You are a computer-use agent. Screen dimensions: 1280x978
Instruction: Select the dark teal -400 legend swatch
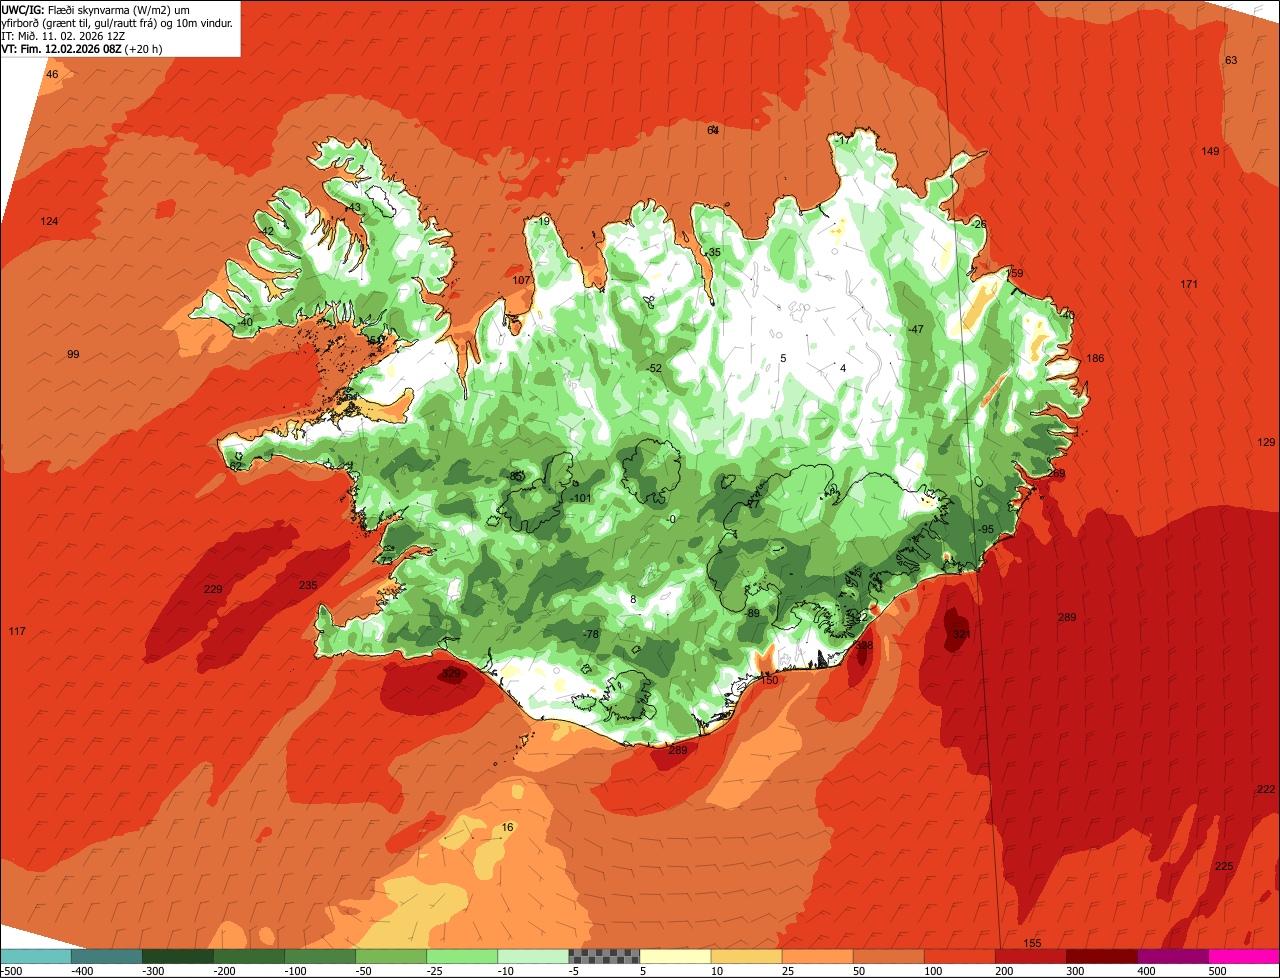click(x=107, y=956)
